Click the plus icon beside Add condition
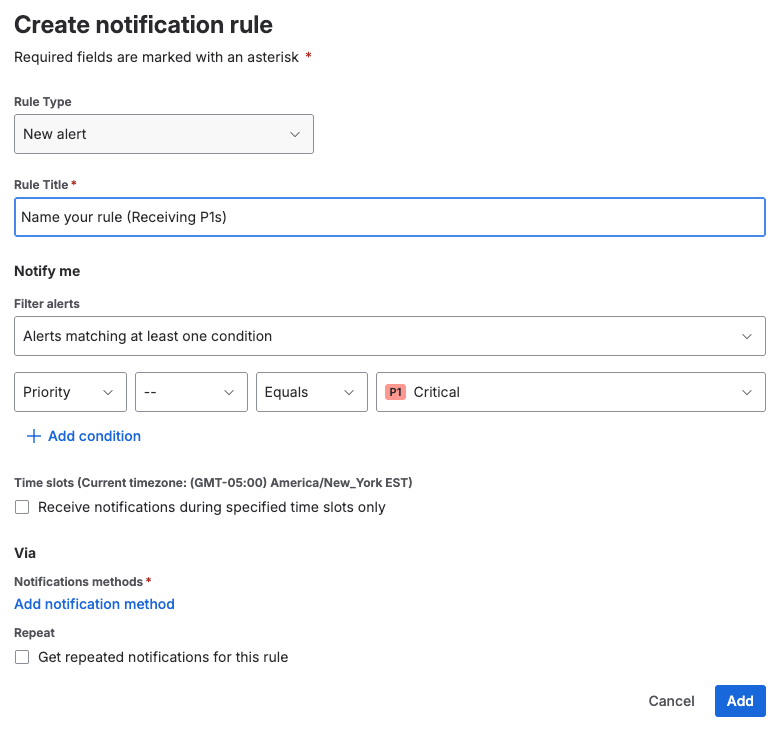Screen dimensions: 783x731 pos(33,436)
